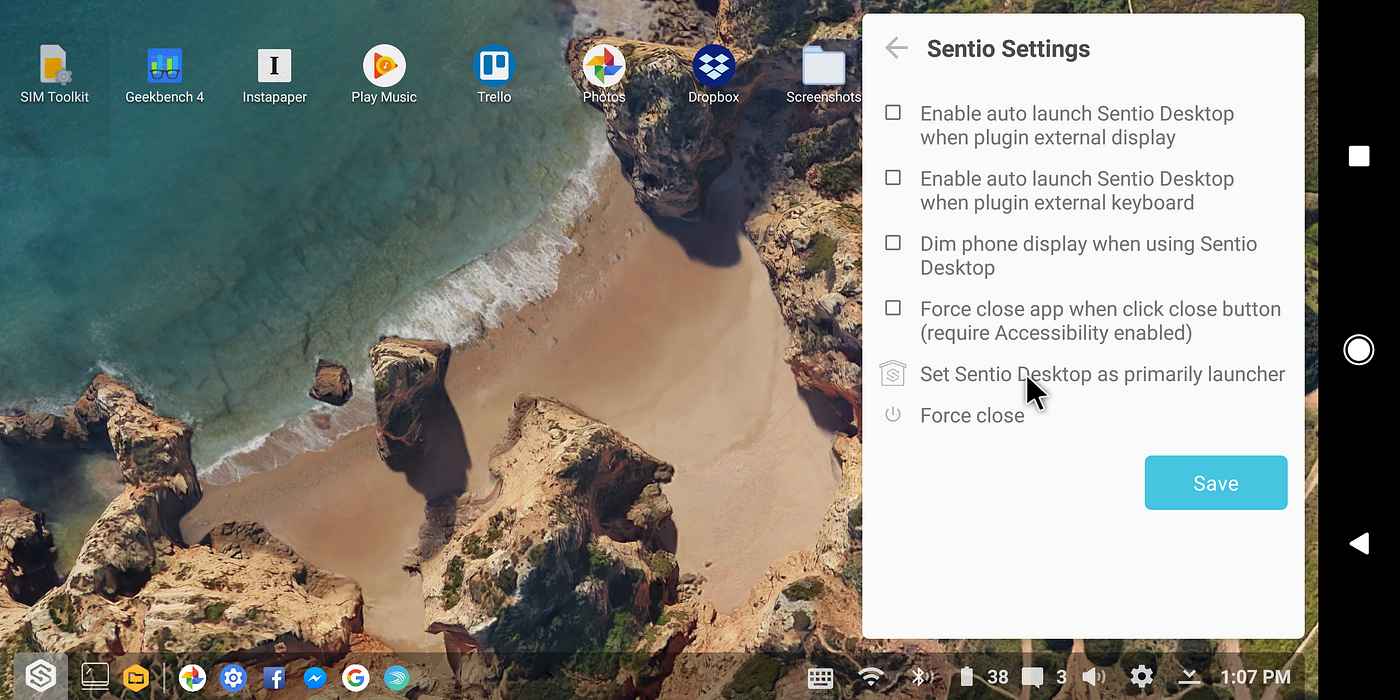This screenshot has width=1400, height=700.
Task: Tap the Android back triangle button
Action: click(1358, 543)
